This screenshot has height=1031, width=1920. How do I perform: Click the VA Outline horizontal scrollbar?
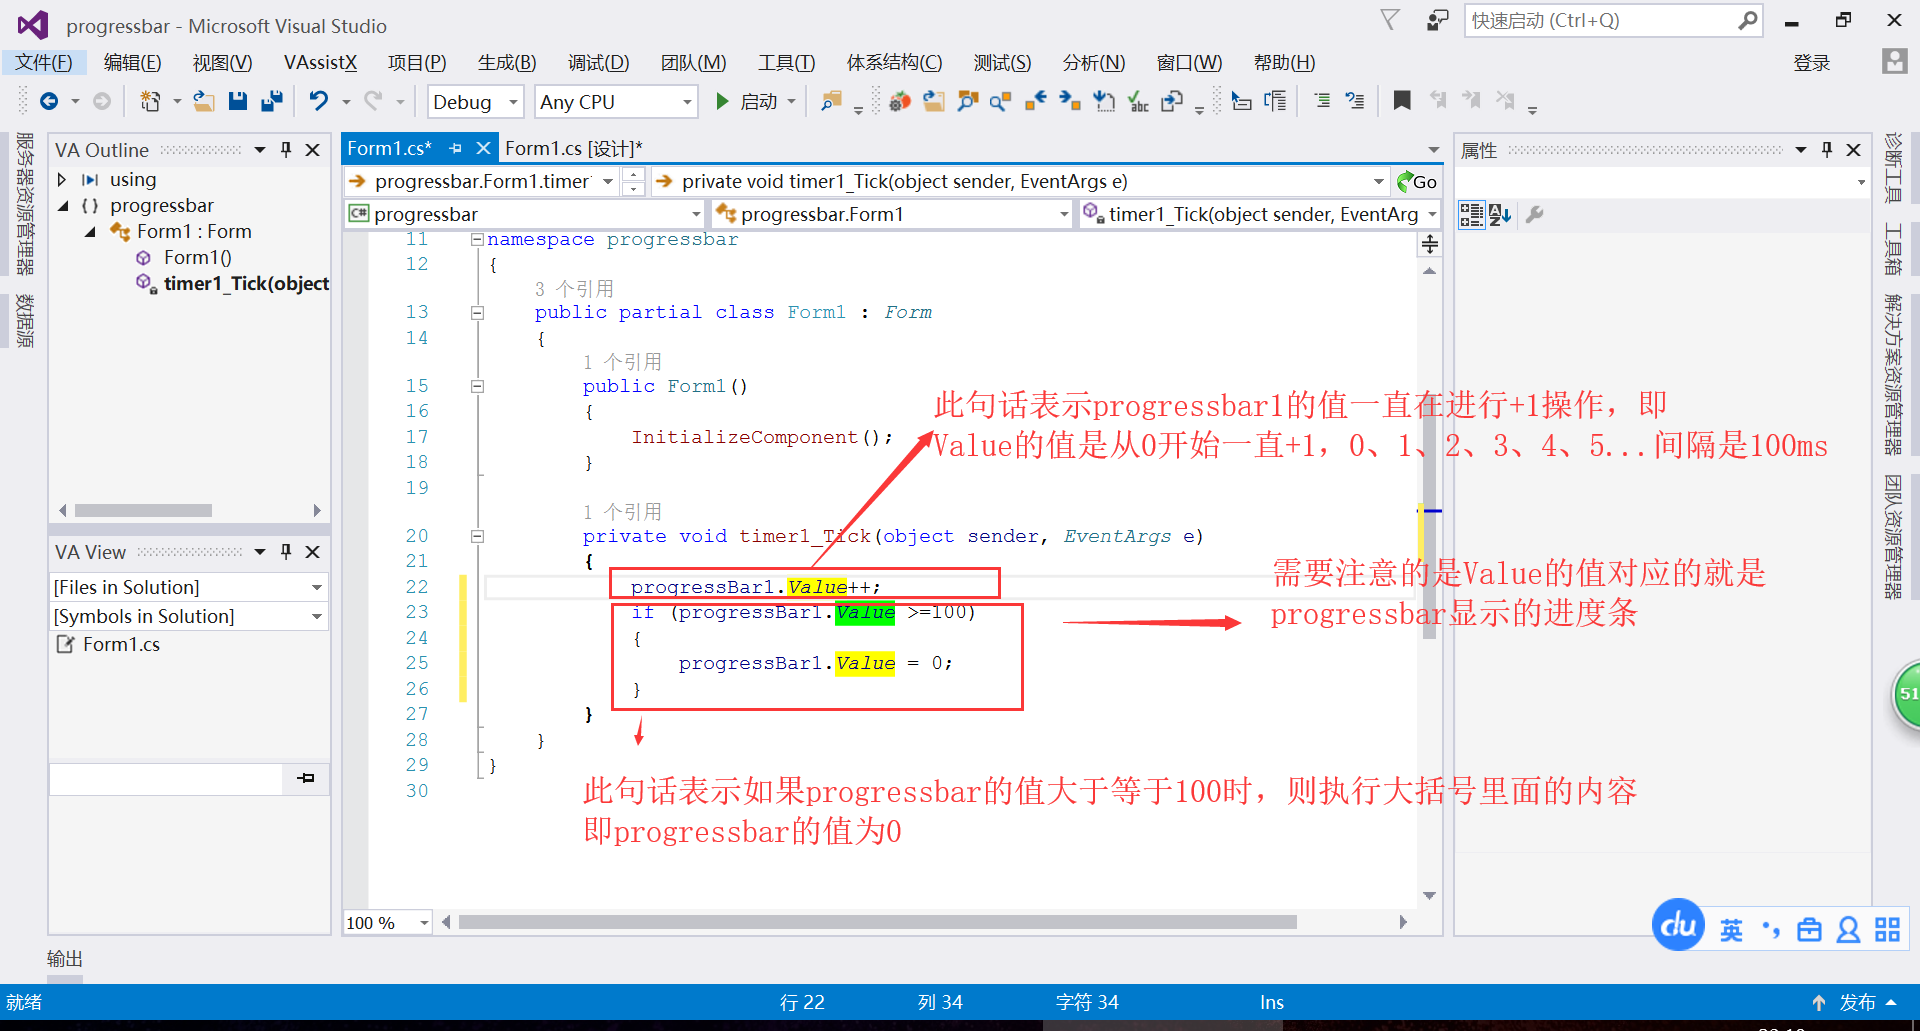pyautogui.click(x=143, y=510)
